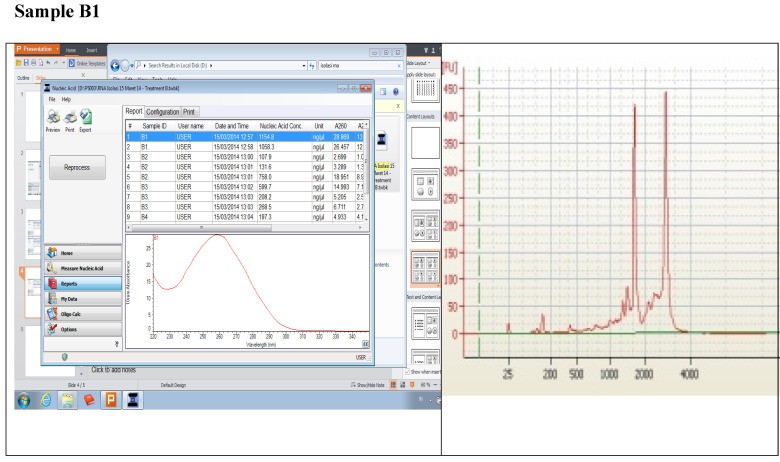Click the Show/Hide Note button
The image size is (780, 462).
pos(368,385)
